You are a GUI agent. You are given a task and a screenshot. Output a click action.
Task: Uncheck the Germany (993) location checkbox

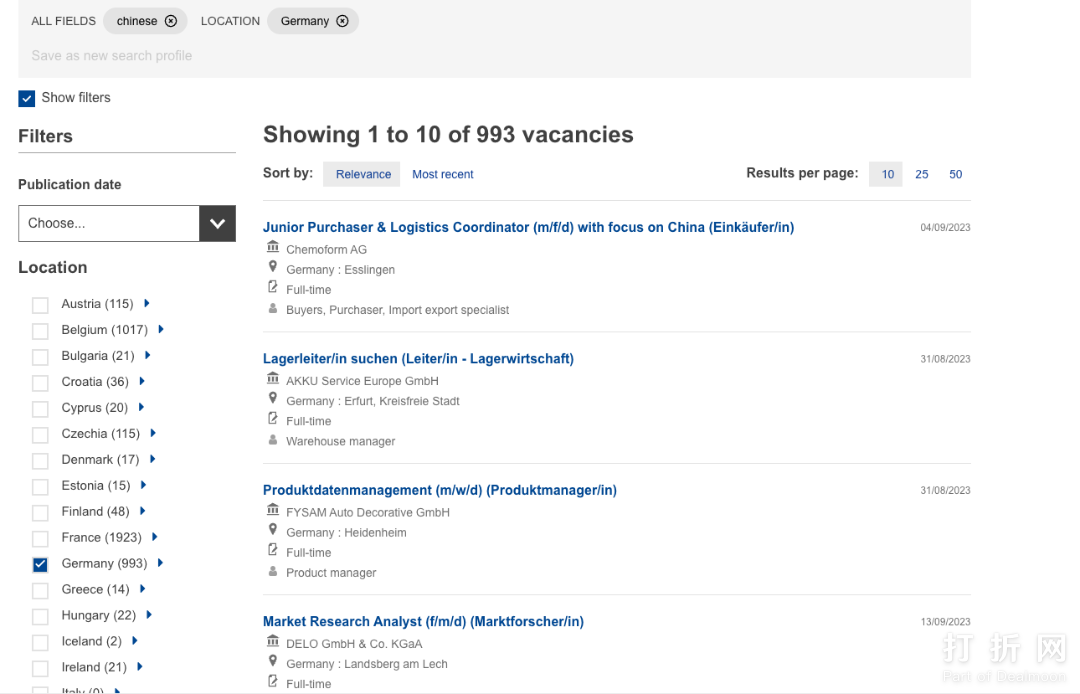[40, 564]
